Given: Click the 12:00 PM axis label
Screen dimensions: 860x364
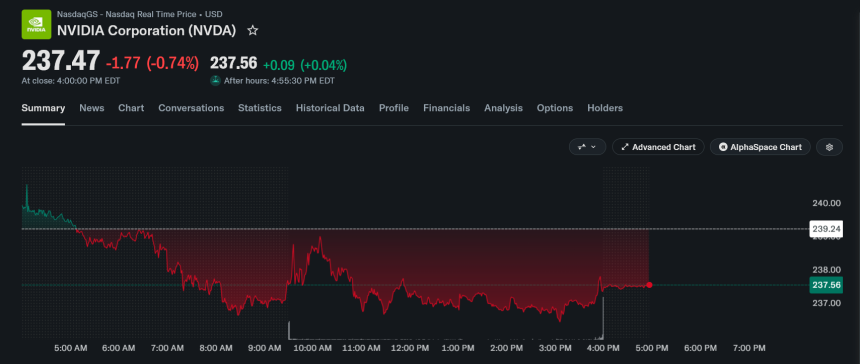Looking at the screenshot, I should point(410,348).
